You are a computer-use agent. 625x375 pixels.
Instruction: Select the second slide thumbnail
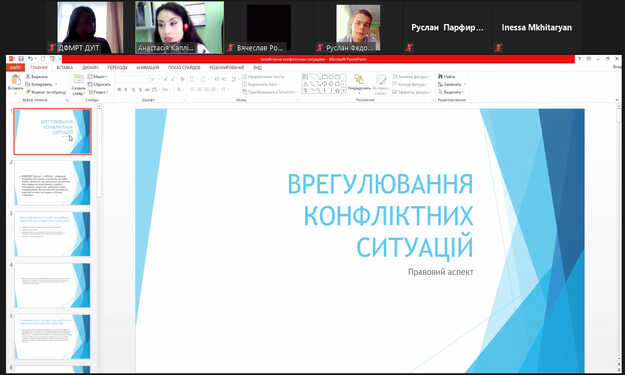click(52, 183)
